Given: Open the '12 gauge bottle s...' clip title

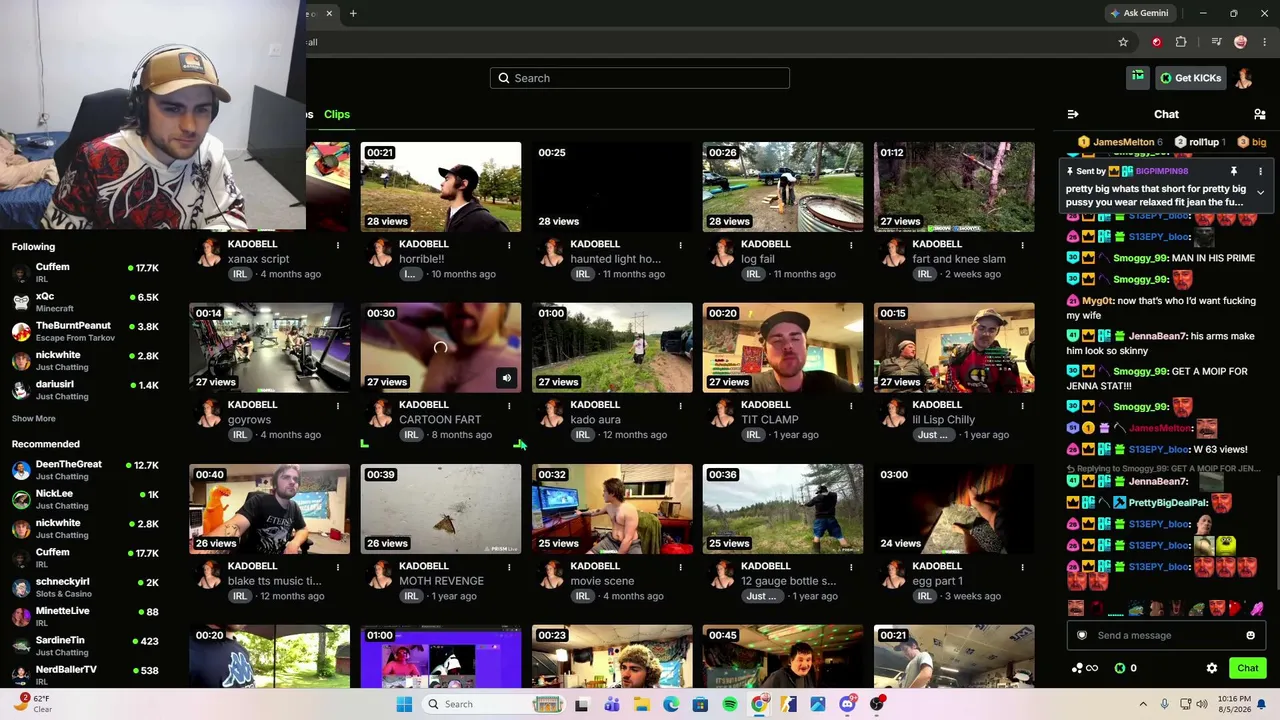Looking at the screenshot, I should [789, 581].
